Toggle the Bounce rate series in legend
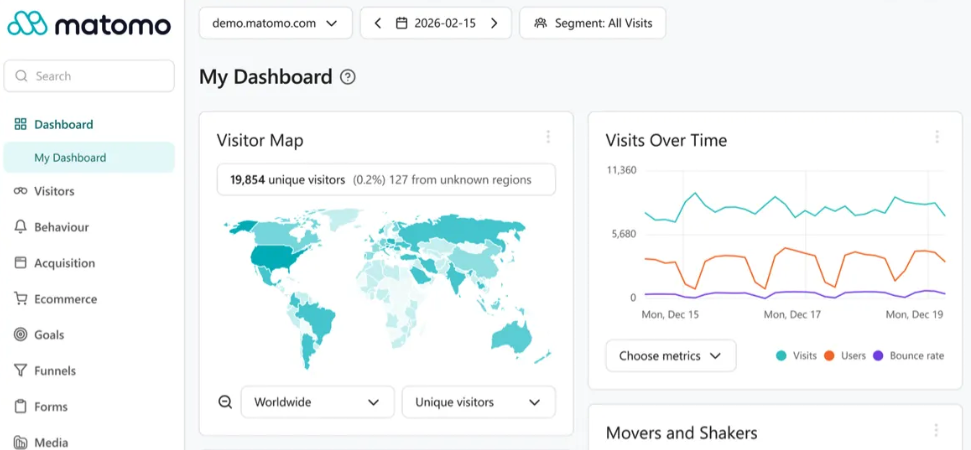This screenshot has height=450, width=971. click(908, 356)
